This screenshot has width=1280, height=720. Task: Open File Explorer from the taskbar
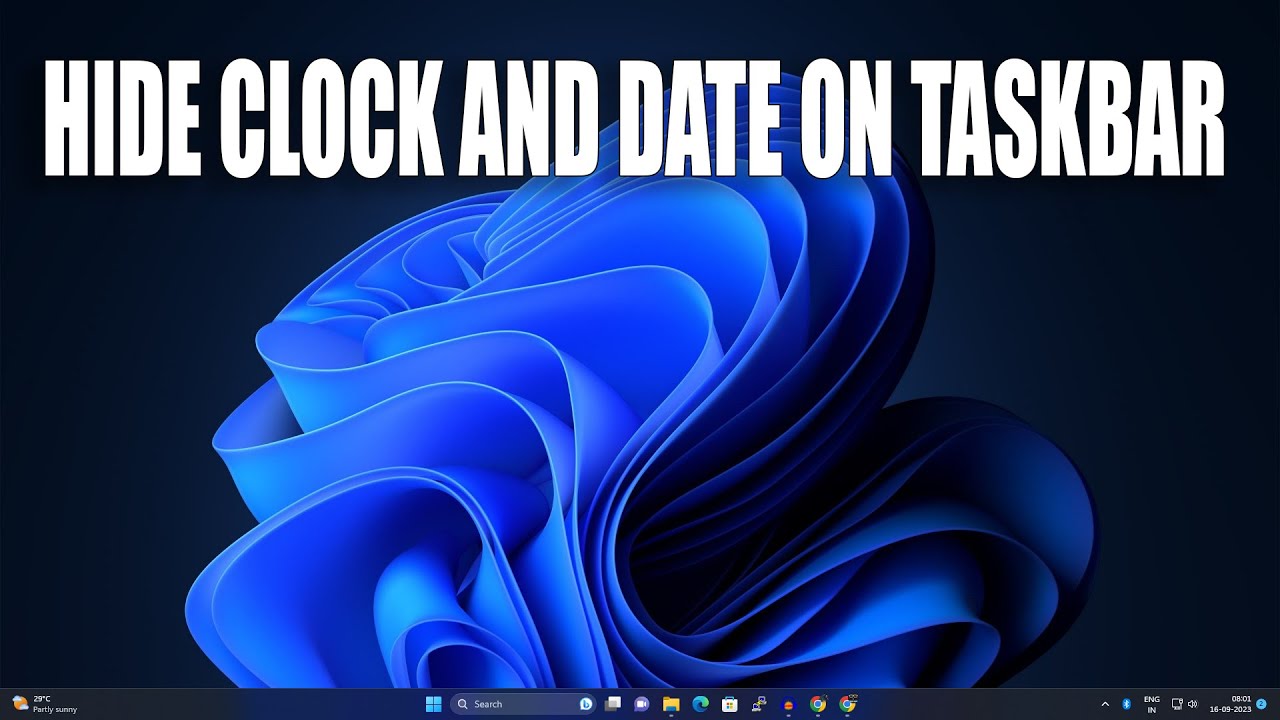671,704
